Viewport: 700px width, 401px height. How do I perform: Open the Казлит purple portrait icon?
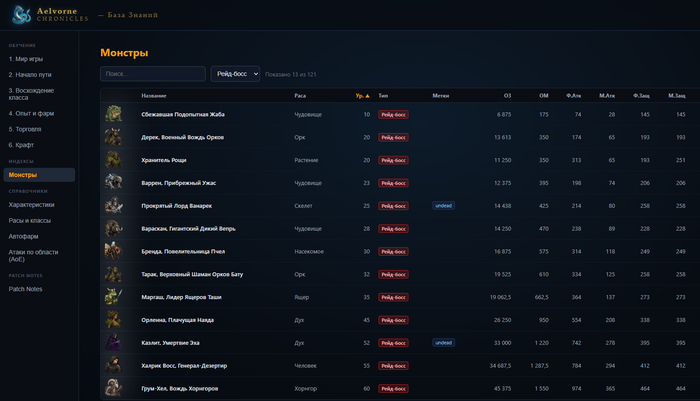(x=113, y=343)
